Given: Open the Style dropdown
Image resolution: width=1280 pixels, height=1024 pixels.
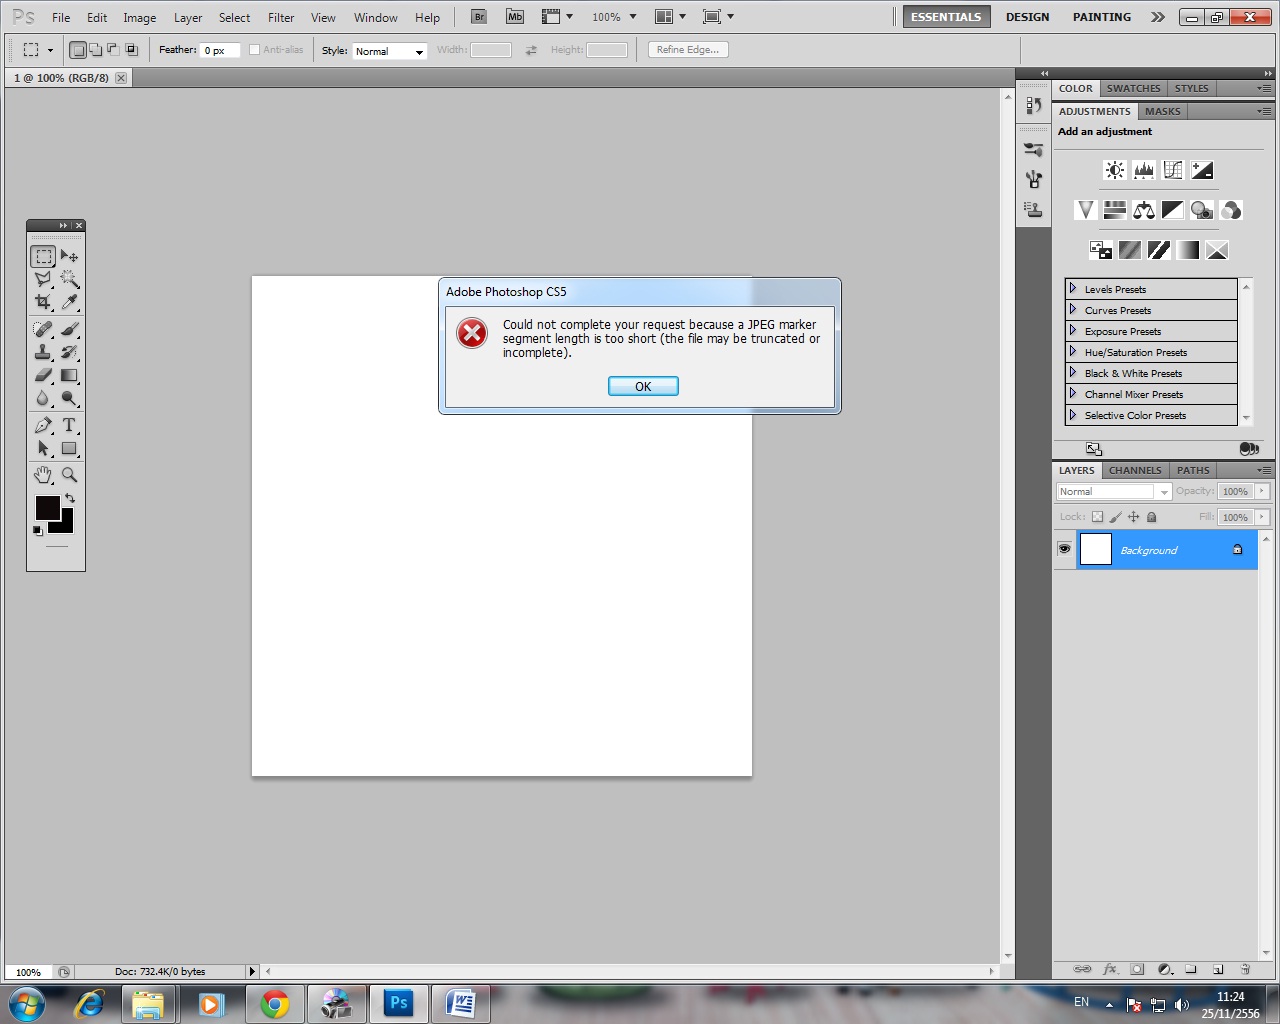Looking at the screenshot, I should coord(389,51).
